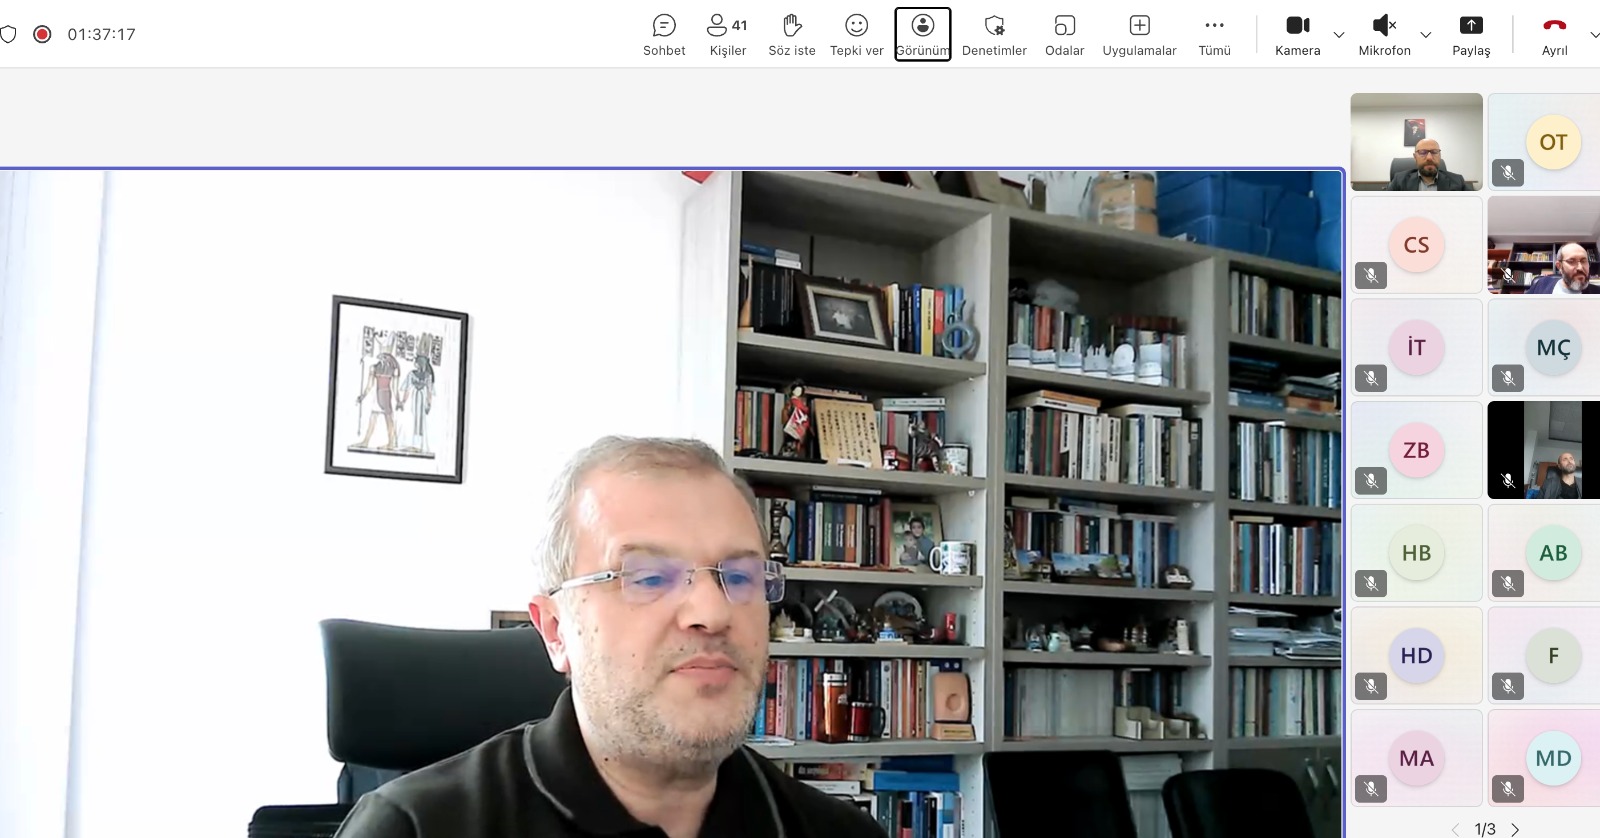Open Denetimler moderation controls
Image resolution: width=1600 pixels, height=838 pixels.
994,34
